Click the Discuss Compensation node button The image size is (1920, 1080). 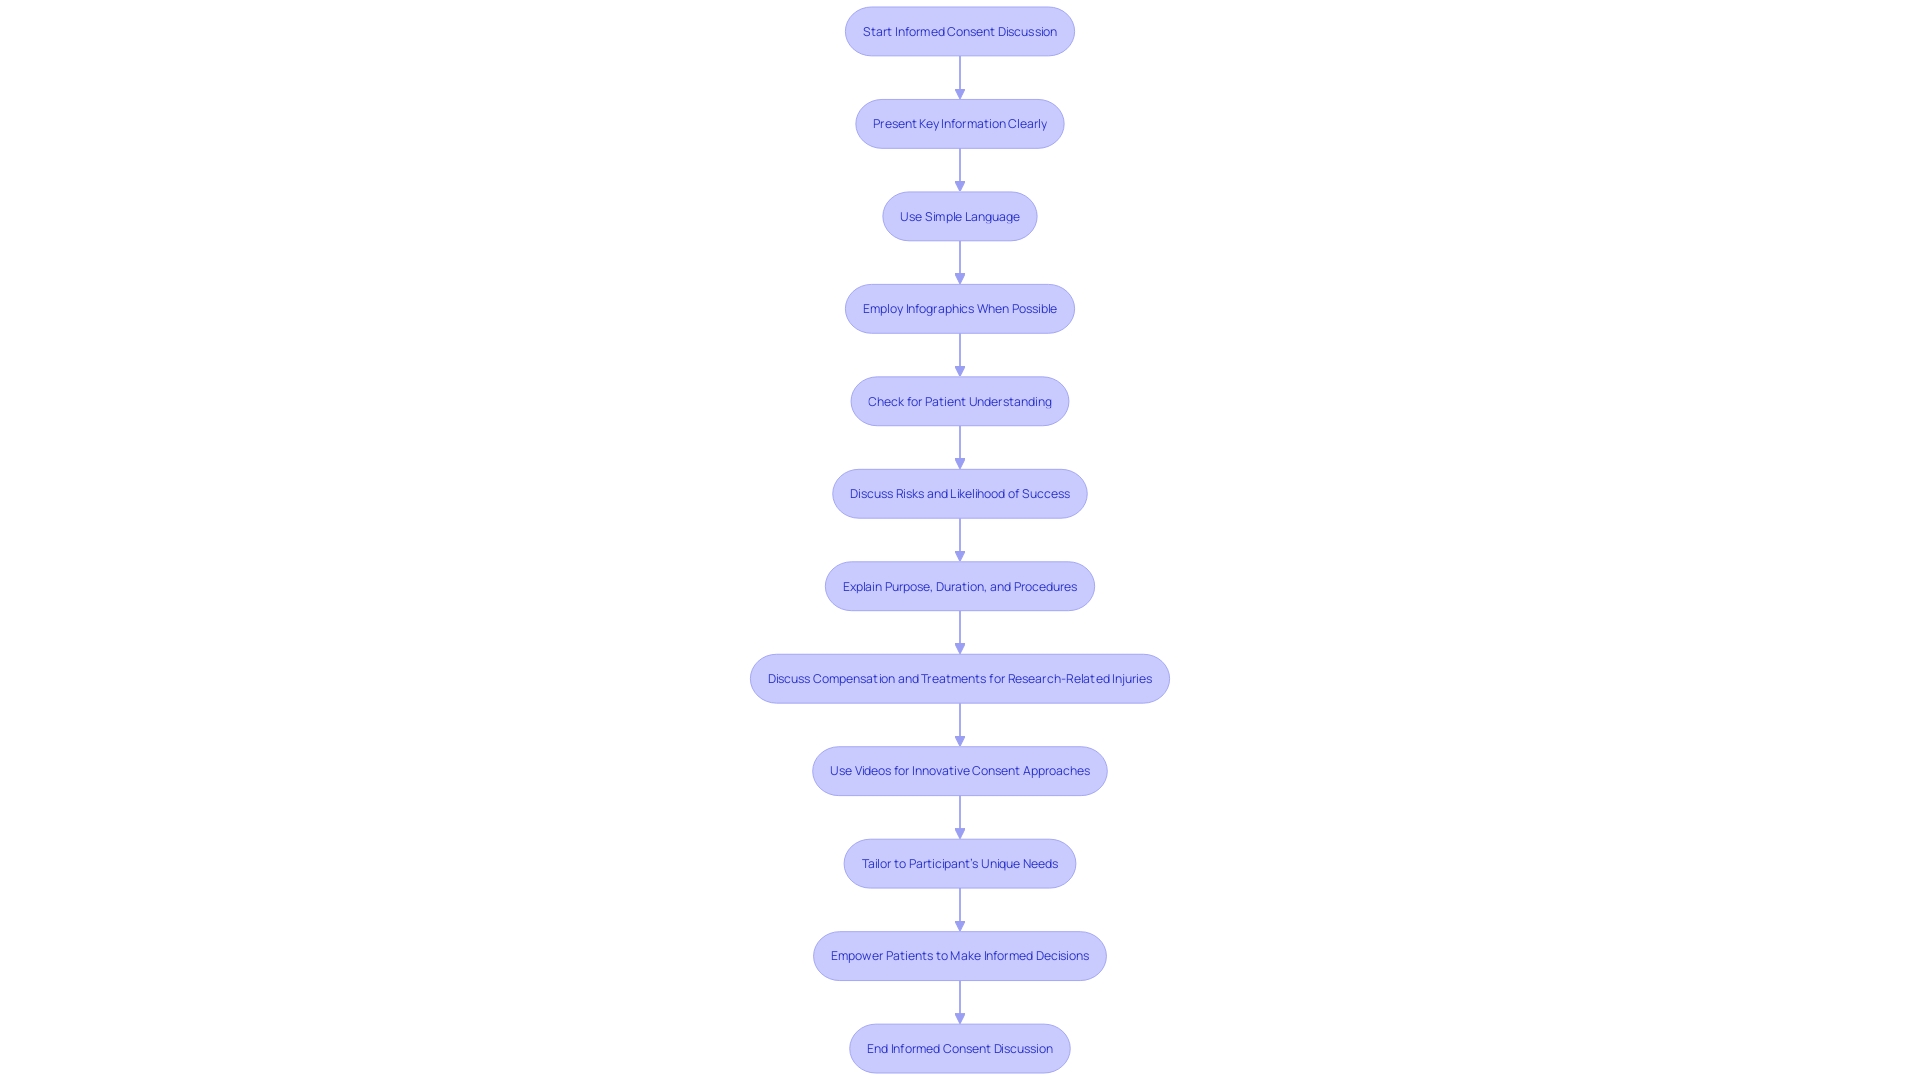point(959,678)
